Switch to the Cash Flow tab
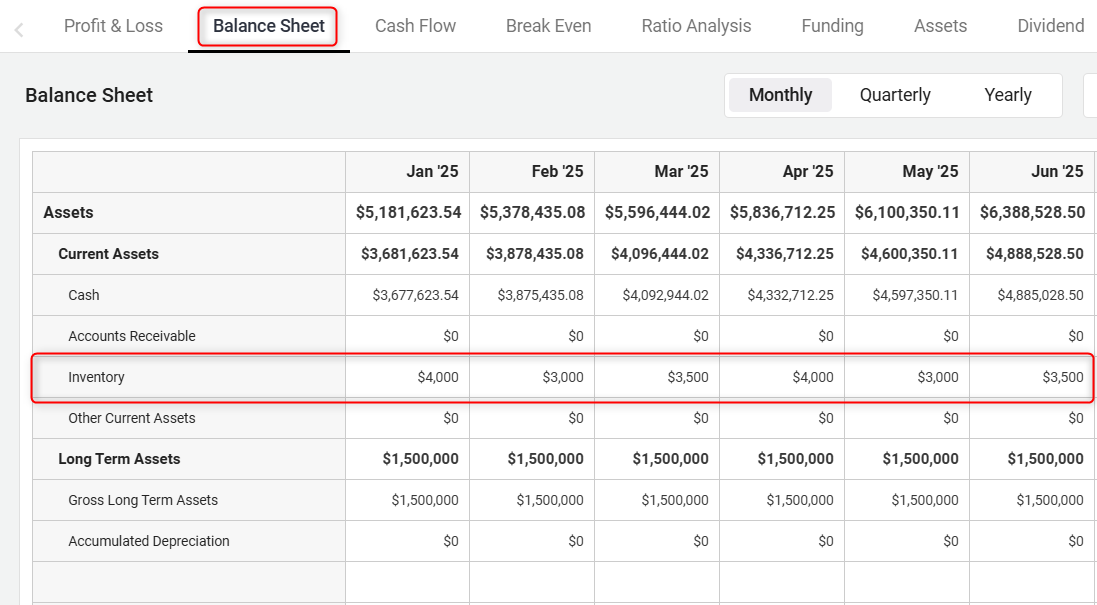 click(415, 26)
